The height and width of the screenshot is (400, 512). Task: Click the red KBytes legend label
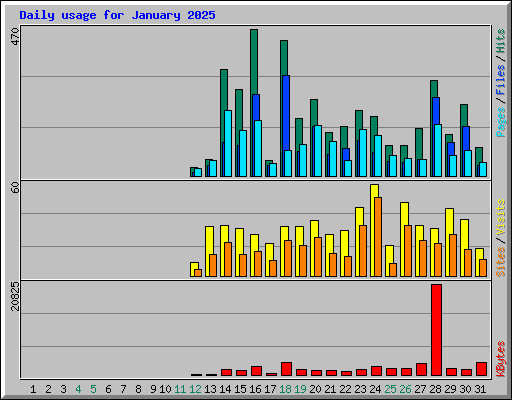(501, 359)
